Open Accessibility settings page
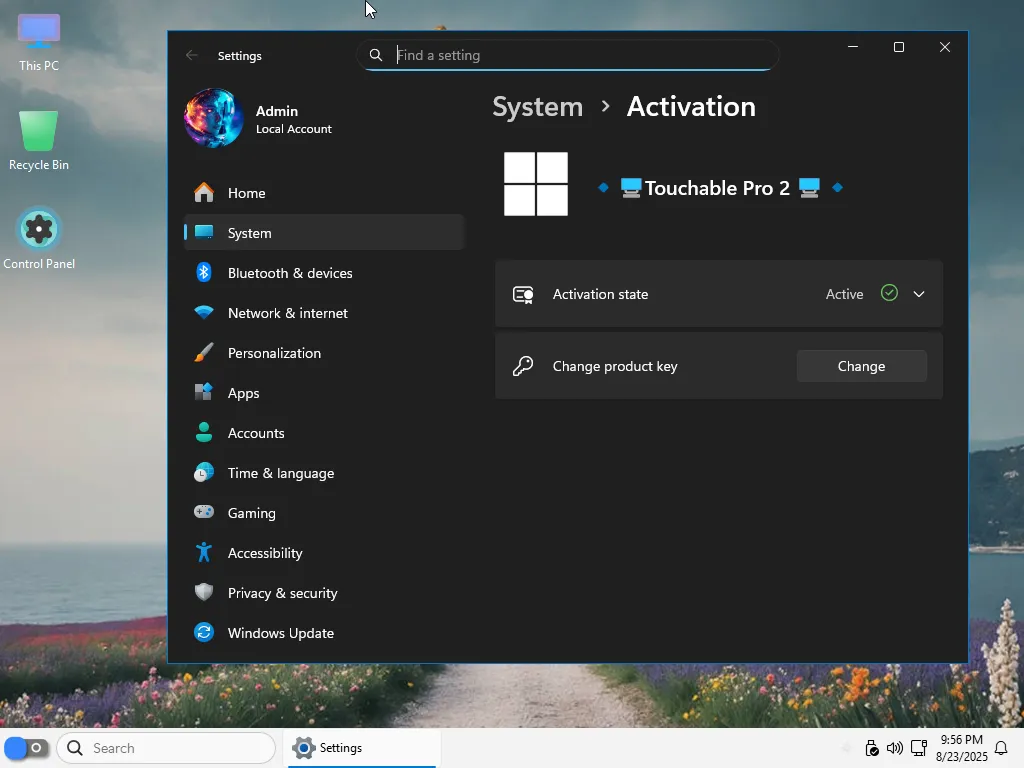 tap(324, 552)
